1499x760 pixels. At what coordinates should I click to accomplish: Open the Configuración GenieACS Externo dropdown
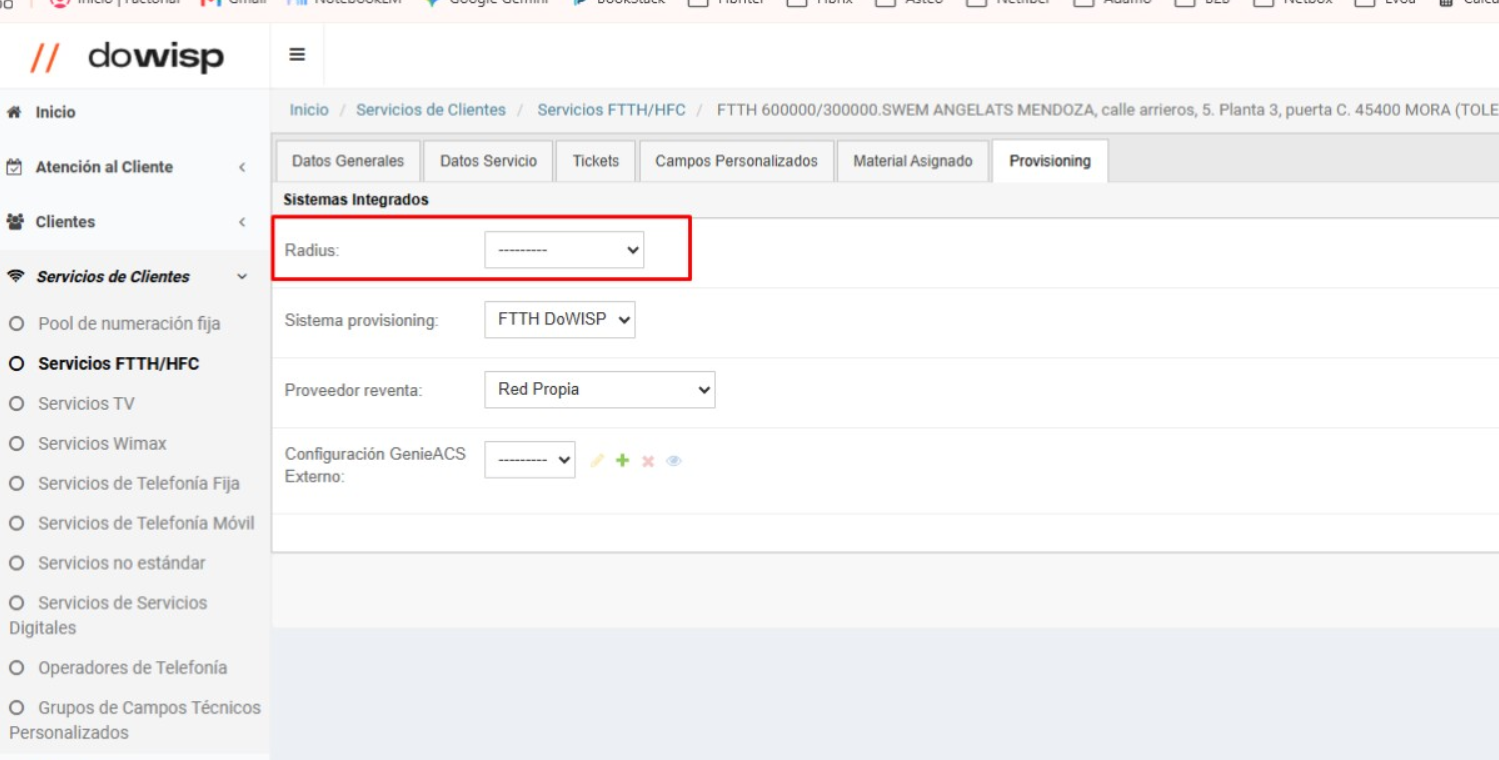(530, 460)
